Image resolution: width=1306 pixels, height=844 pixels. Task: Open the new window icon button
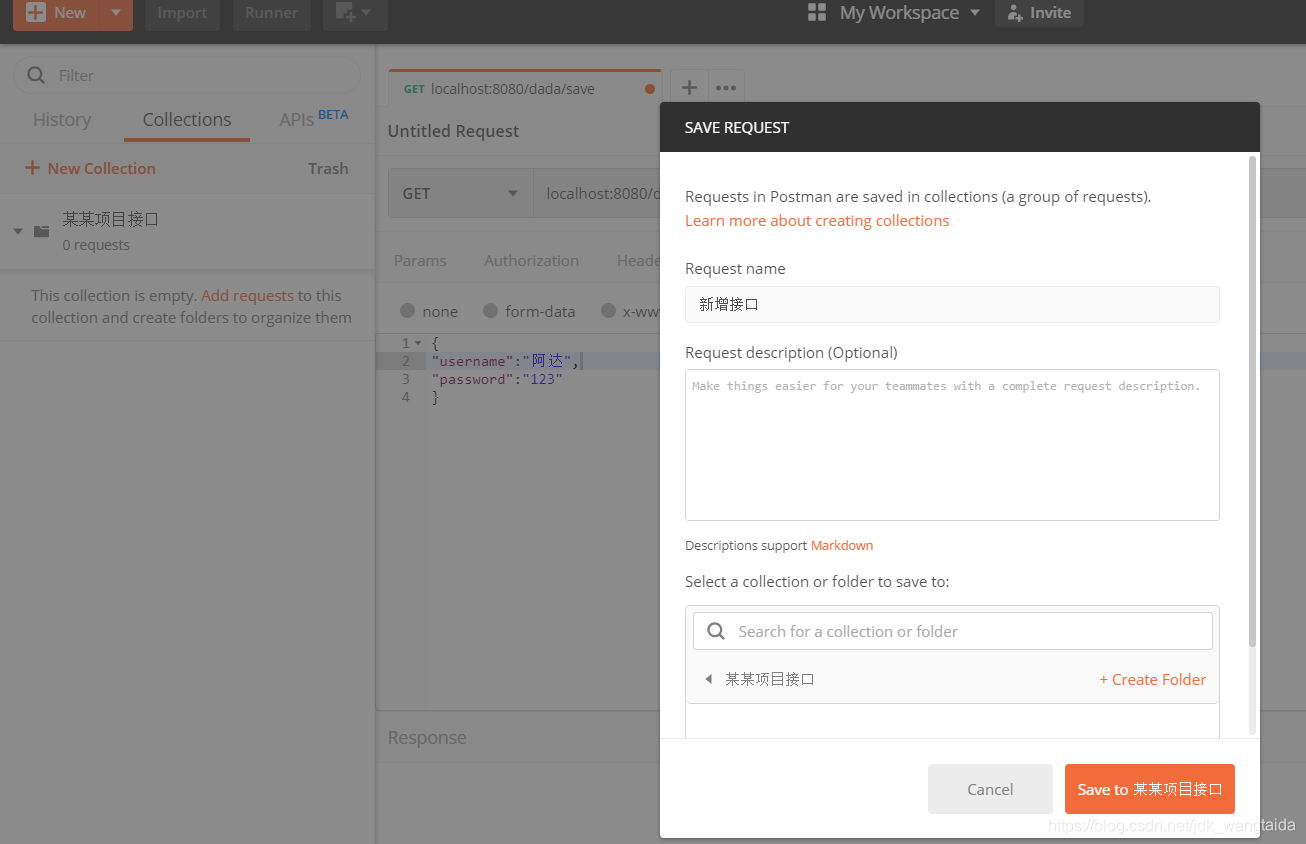347,13
